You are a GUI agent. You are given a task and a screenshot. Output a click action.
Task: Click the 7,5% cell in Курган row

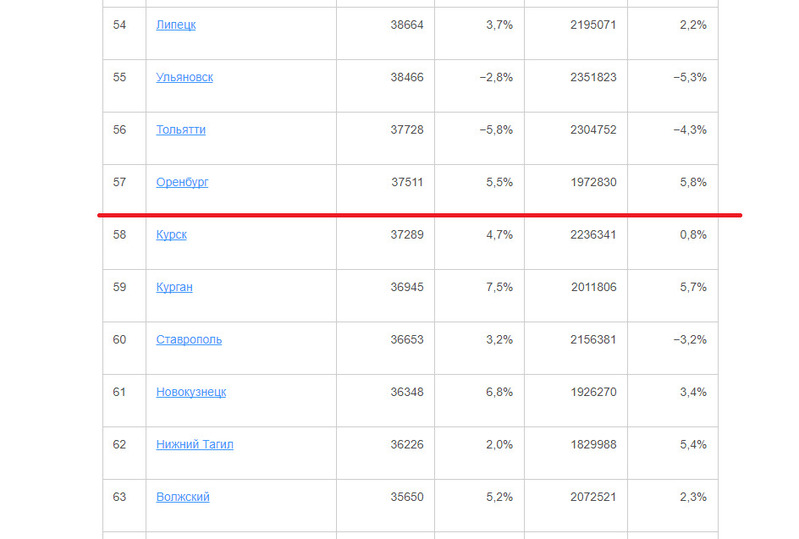click(498, 287)
